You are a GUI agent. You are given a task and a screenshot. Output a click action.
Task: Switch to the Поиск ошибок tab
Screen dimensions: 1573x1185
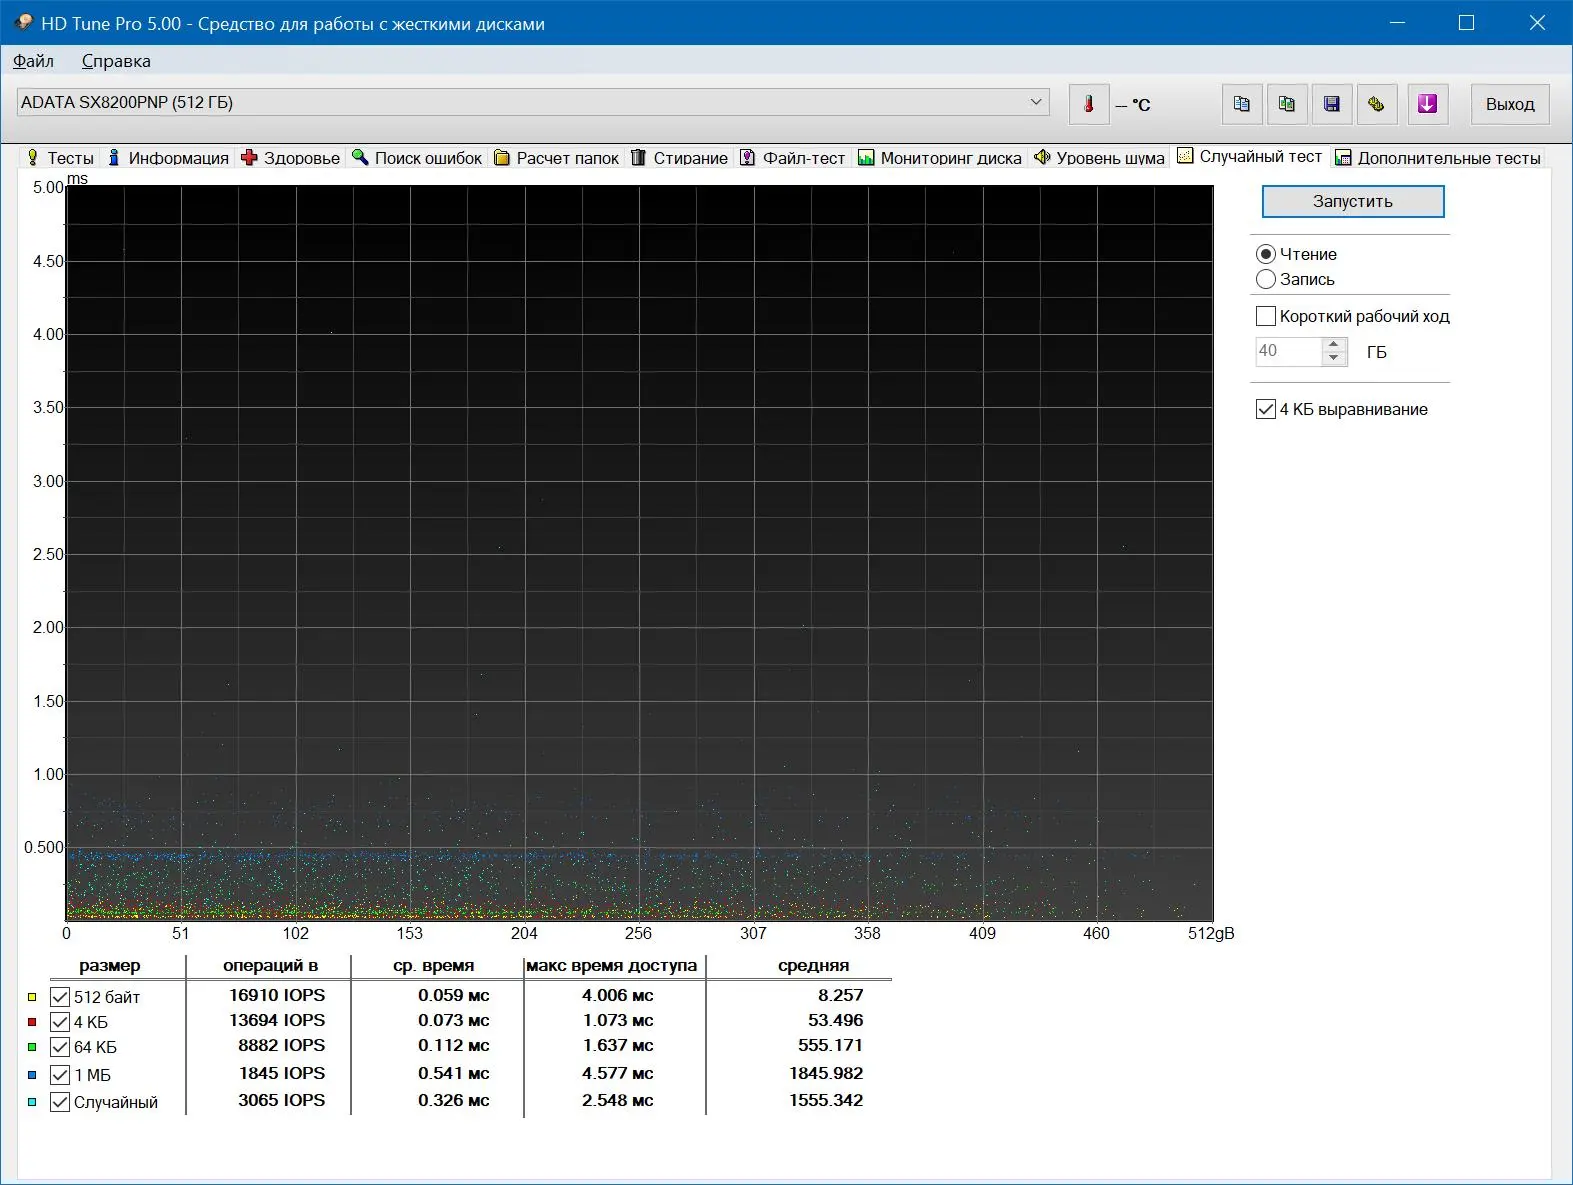coord(418,158)
